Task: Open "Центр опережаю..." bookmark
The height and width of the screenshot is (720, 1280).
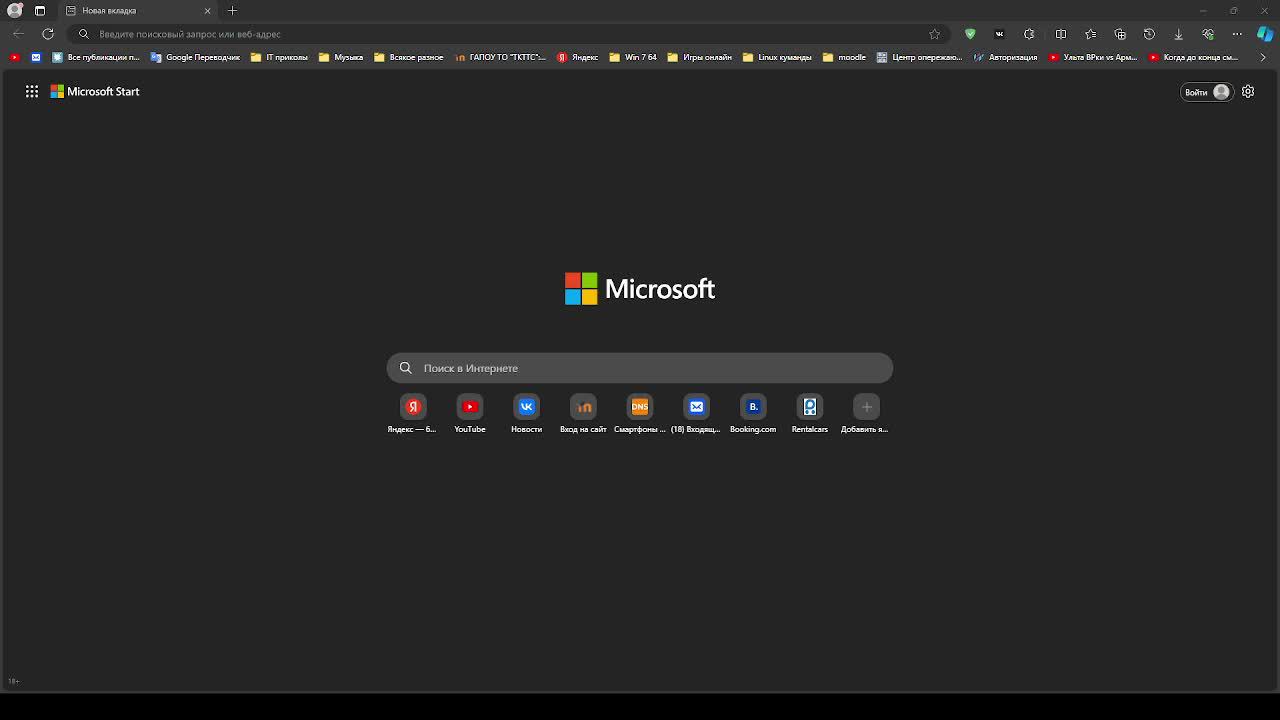Action: pos(919,57)
